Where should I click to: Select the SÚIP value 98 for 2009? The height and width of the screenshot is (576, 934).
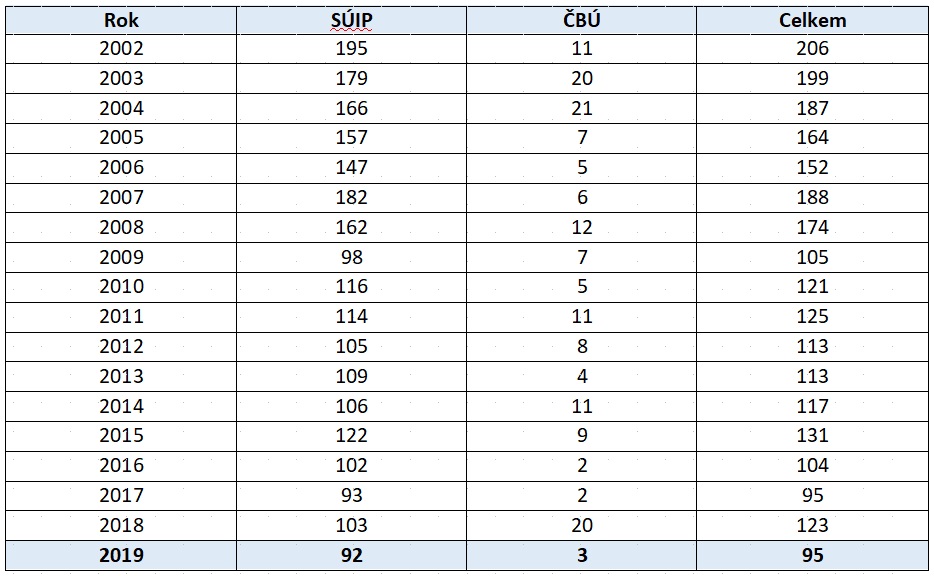click(x=352, y=257)
